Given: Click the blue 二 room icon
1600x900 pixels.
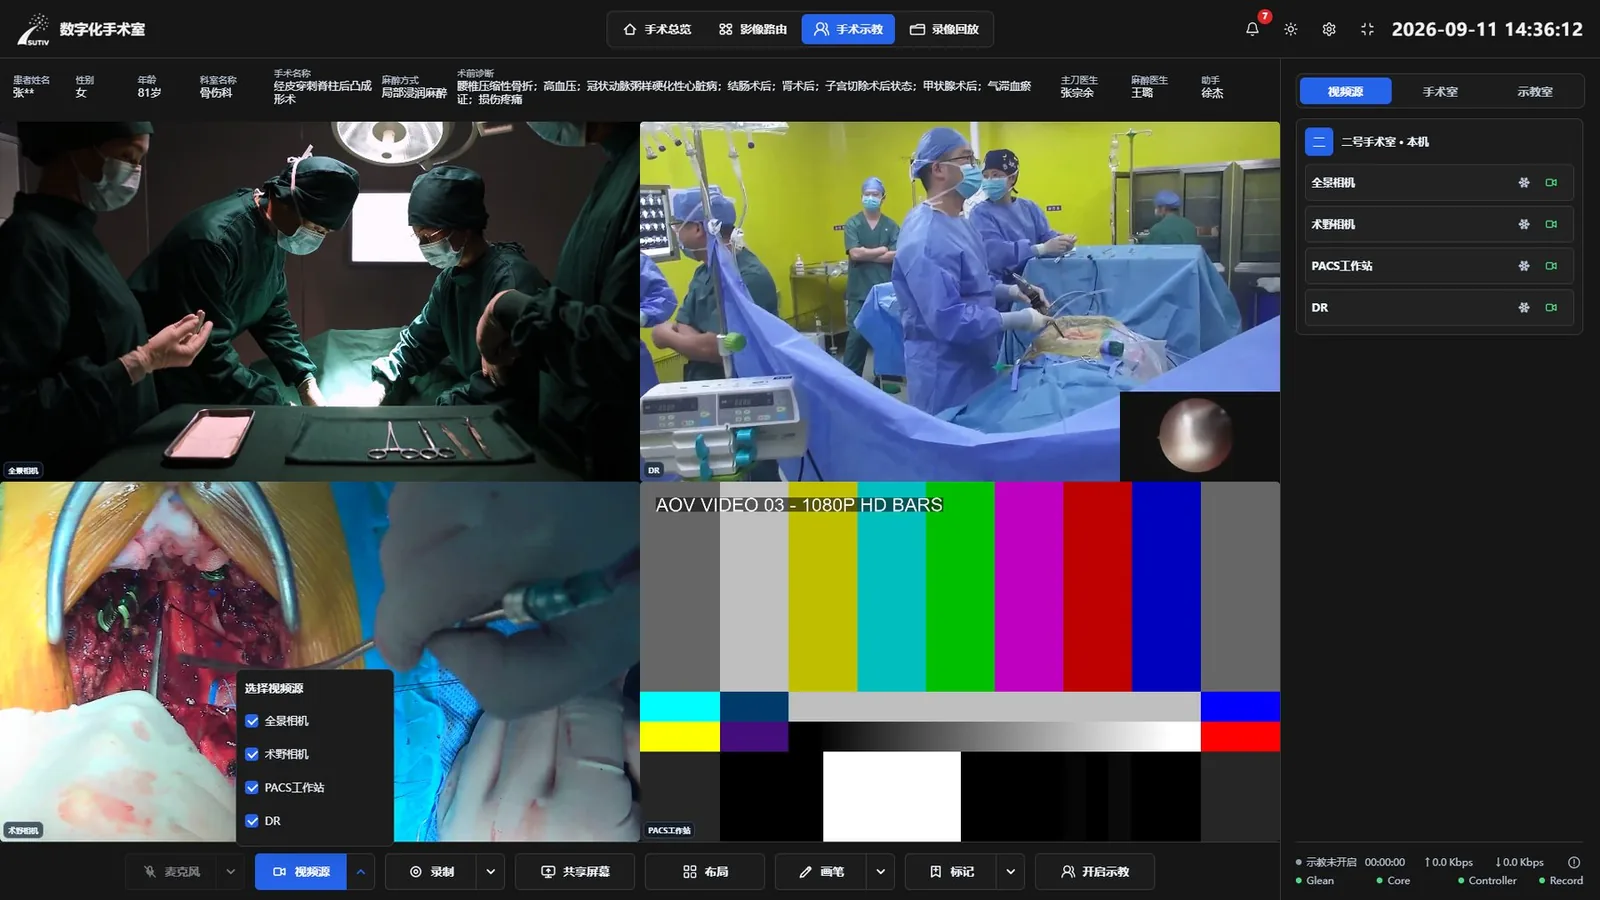Looking at the screenshot, I should (x=1319, y=142).
